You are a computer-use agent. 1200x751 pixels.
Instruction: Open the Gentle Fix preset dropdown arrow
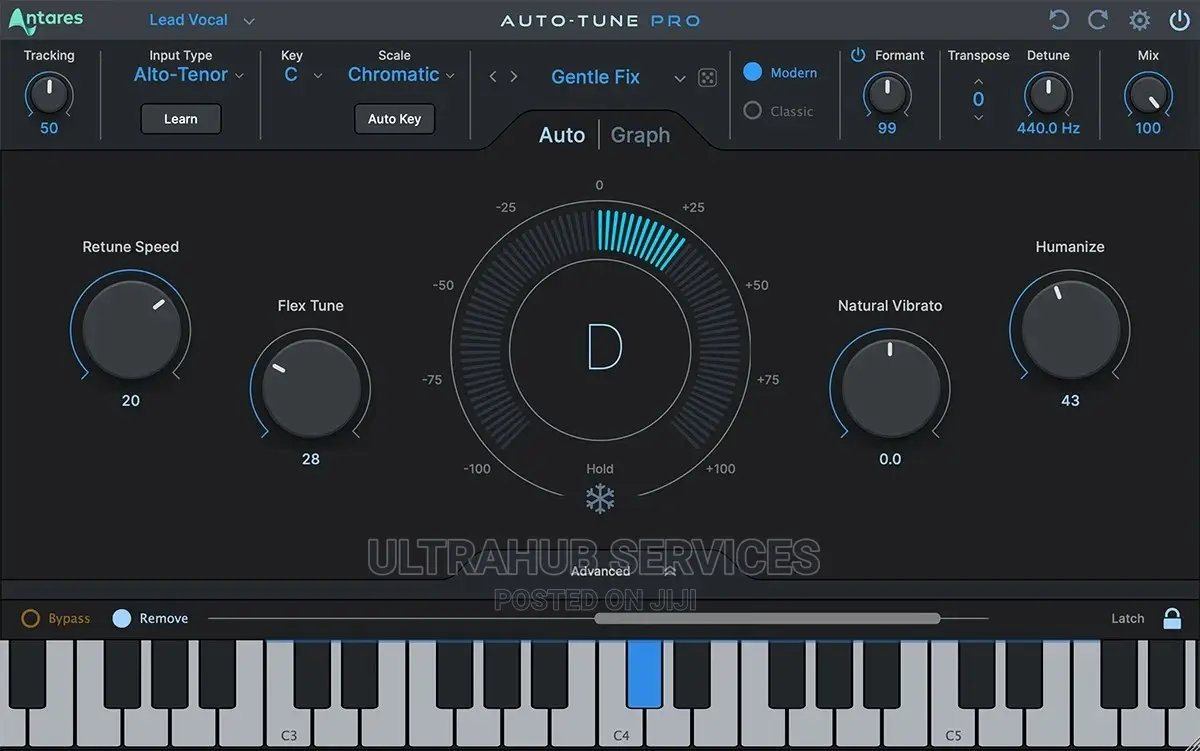click(x=680, y=78)
